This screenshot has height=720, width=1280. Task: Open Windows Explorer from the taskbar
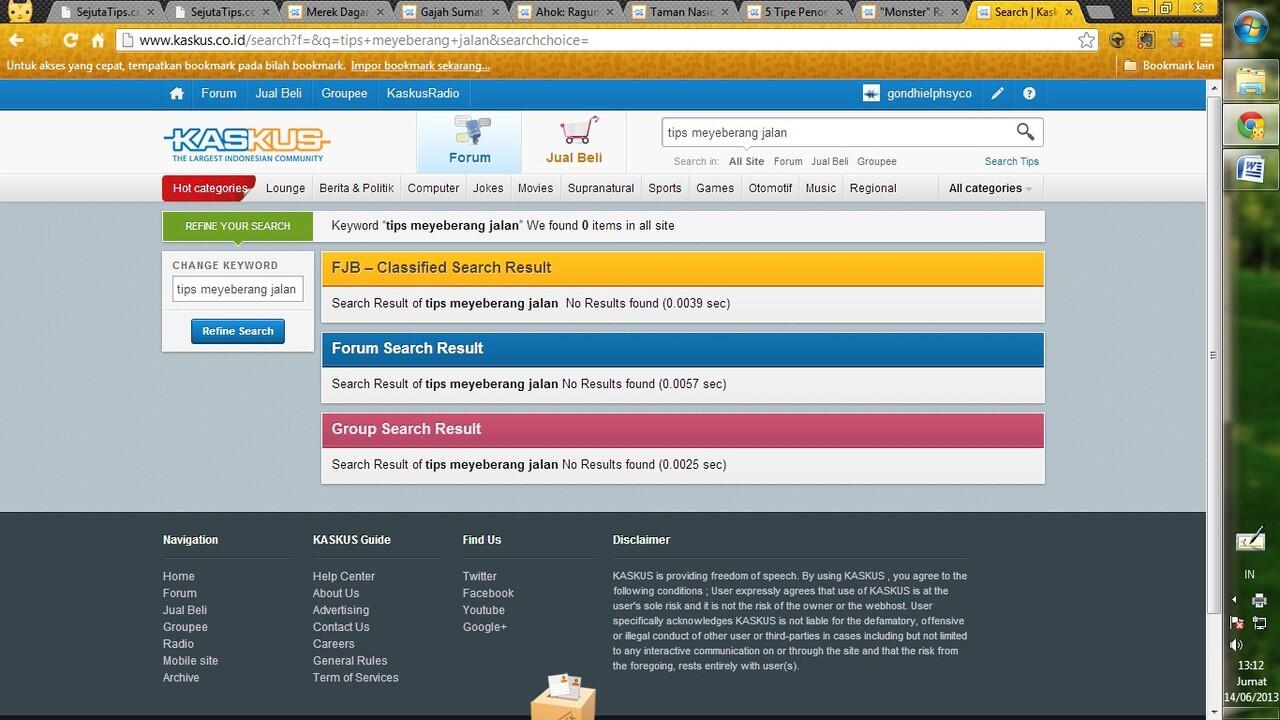(x=1250, y=82)
